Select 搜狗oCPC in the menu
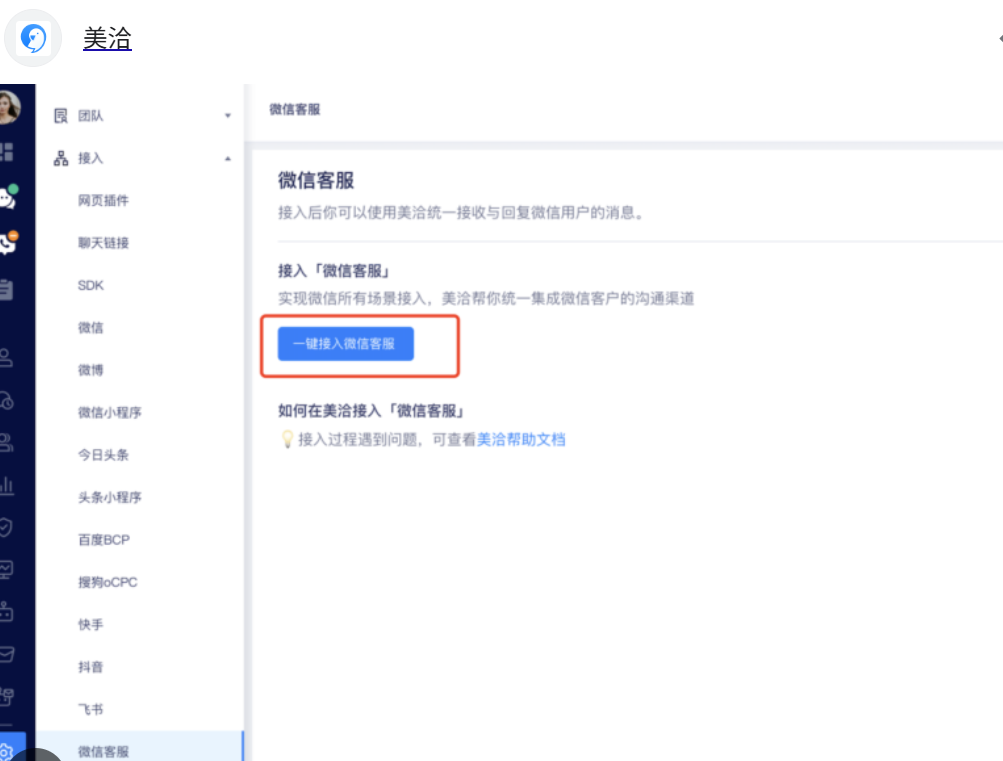 107,582
